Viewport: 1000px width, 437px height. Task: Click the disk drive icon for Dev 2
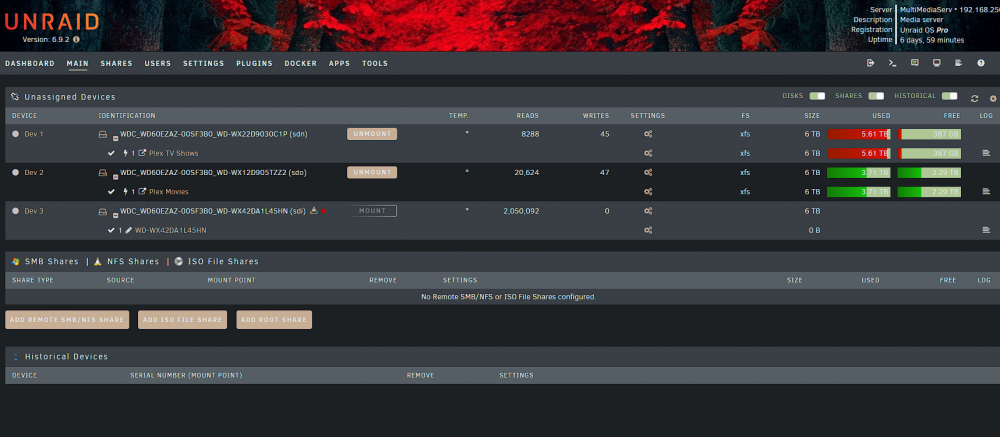[x=102, y=173]
